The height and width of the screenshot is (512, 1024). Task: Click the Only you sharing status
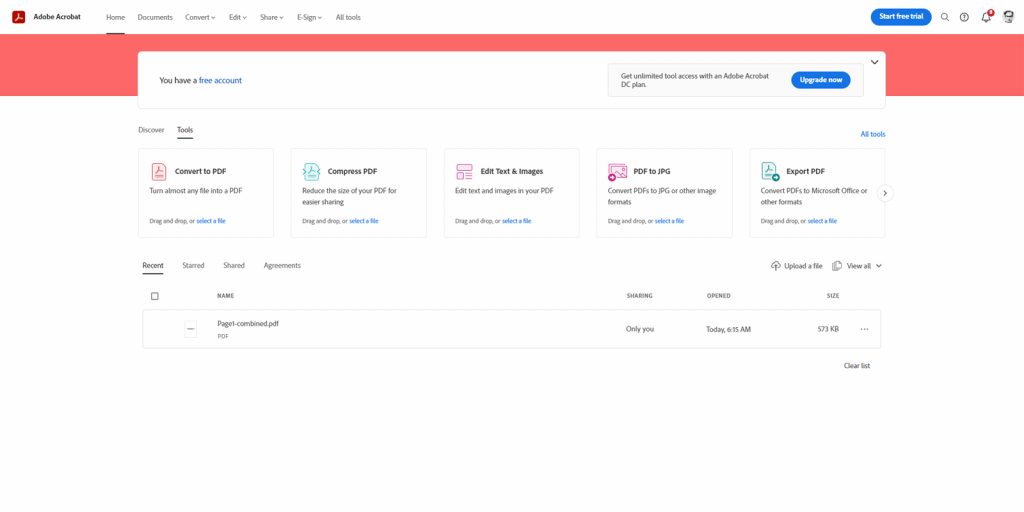click(640, 329)
